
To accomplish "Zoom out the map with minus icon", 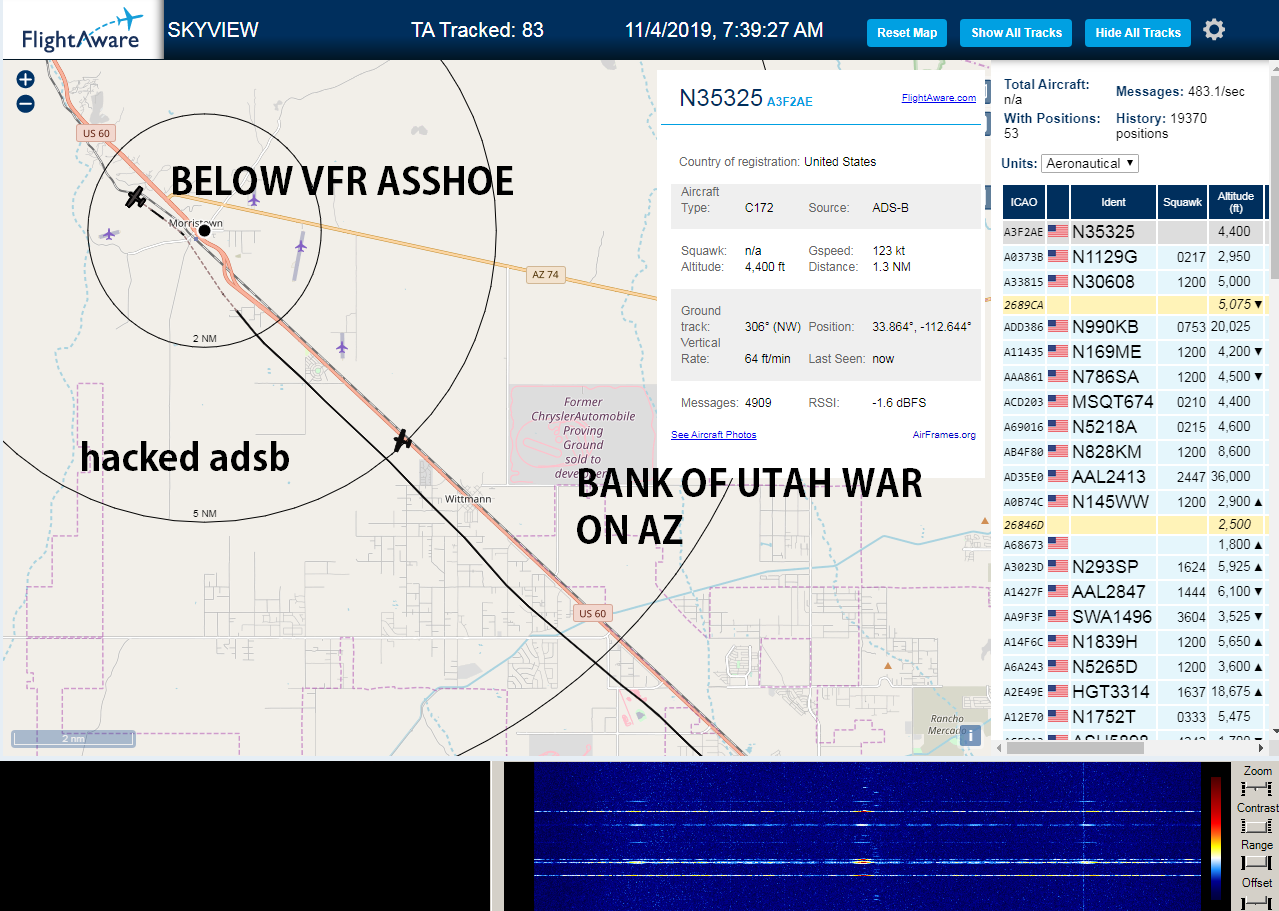I will pos(25,103).
